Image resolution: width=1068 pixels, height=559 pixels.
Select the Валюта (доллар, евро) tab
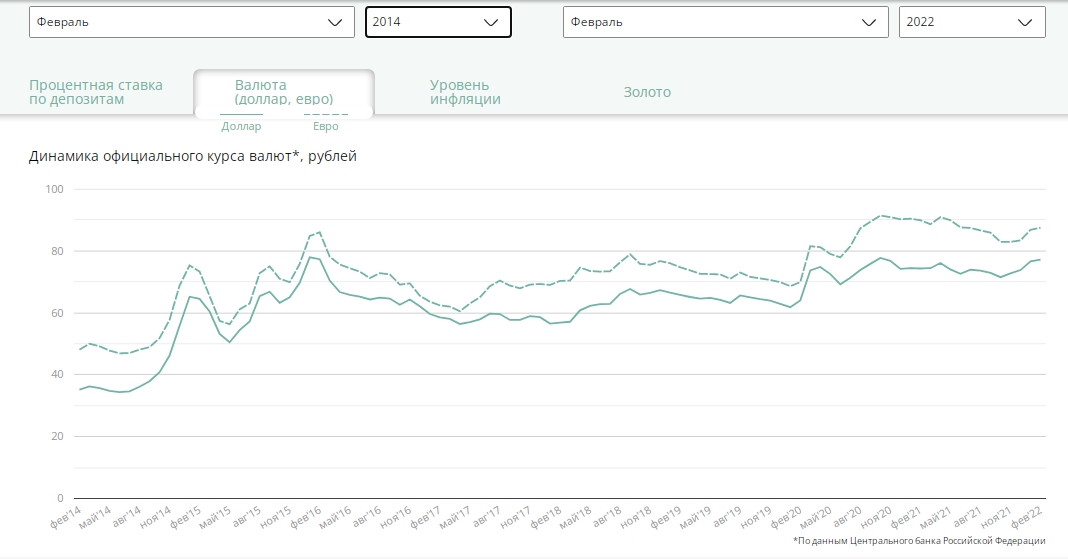click(x=283, y=92)
